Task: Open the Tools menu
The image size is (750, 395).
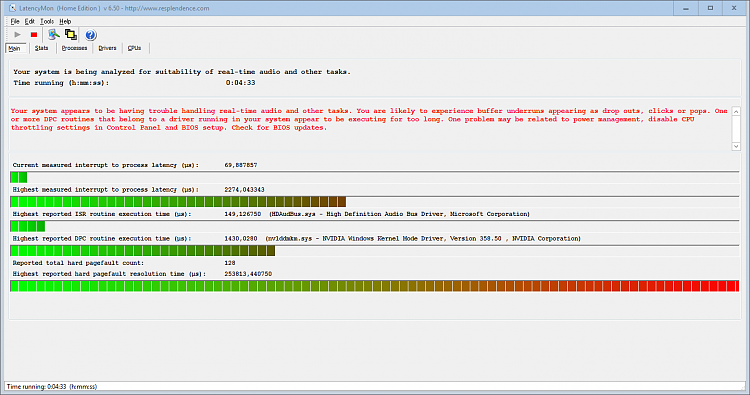Action: [47, 22]
